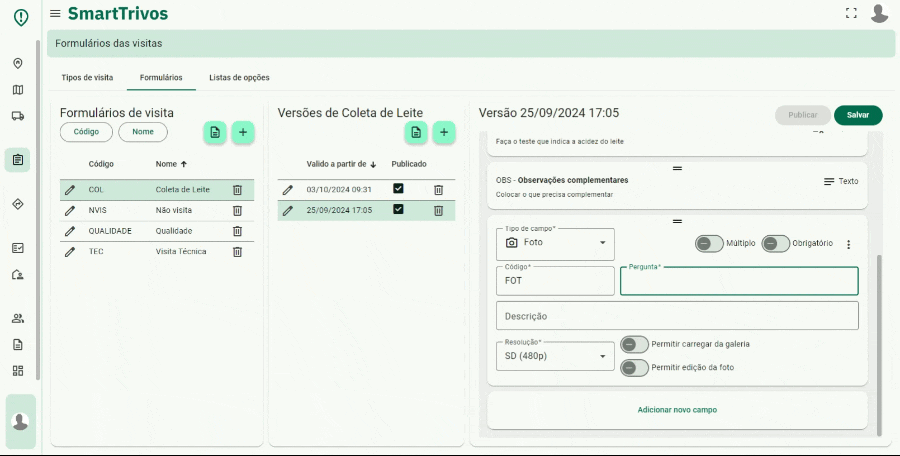Open the document sidebar icon
Image resolution: width=900 pixels, height=456 pixels.
[x=18, y=345]
